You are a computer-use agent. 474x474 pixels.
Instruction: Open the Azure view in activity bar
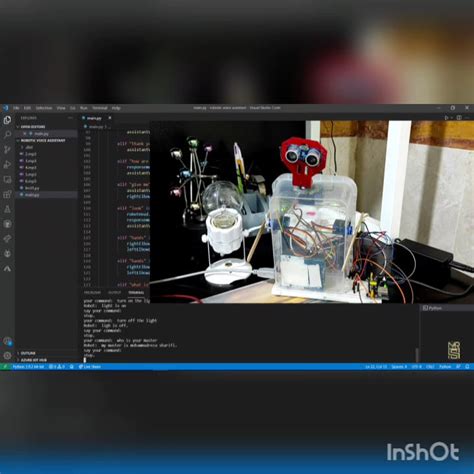[7, 269]
